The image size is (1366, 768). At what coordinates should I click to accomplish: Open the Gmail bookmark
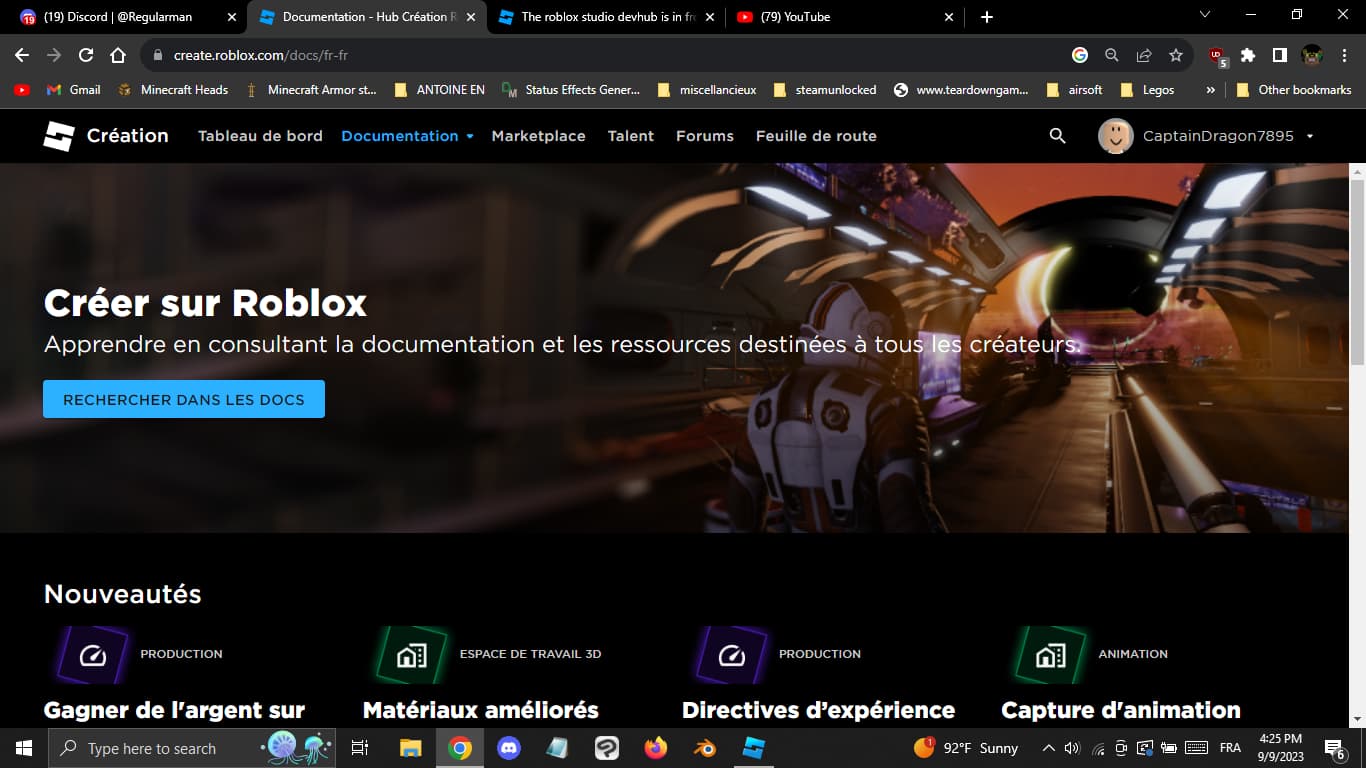point(76,89)
